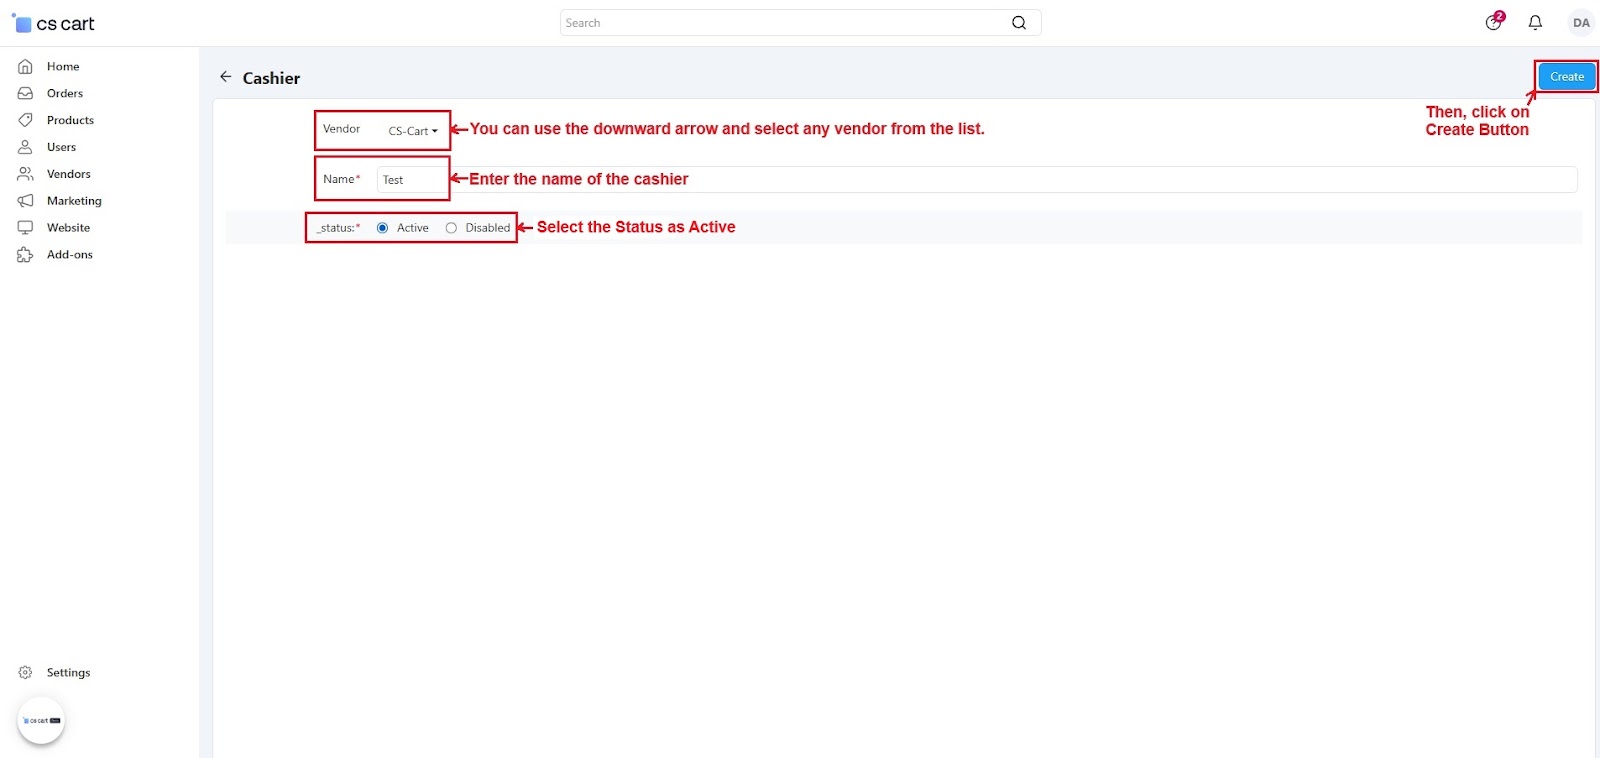Open Orders via its inbox icon

coord(25,93)
